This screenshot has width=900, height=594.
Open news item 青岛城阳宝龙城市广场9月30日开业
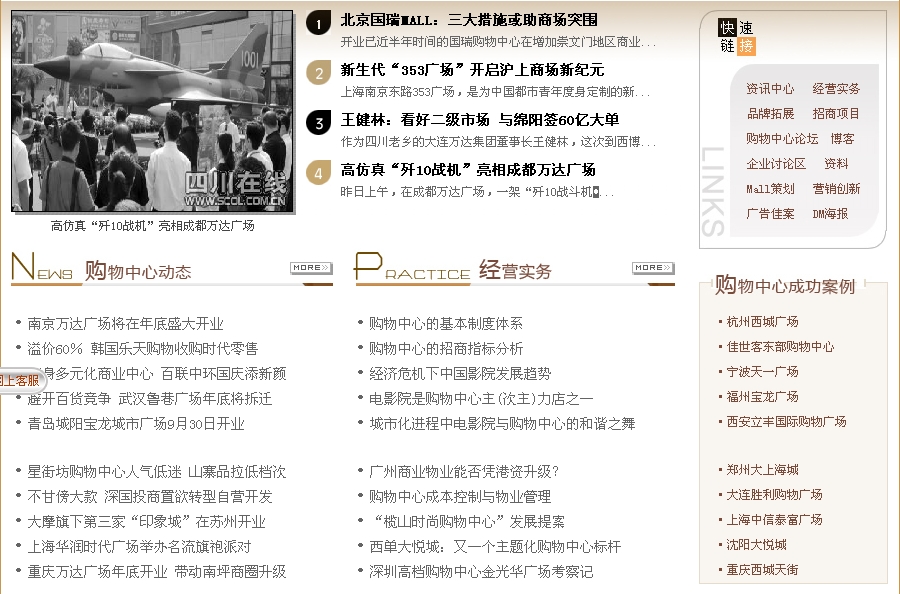pyautogui.click(x=136, y=424)
